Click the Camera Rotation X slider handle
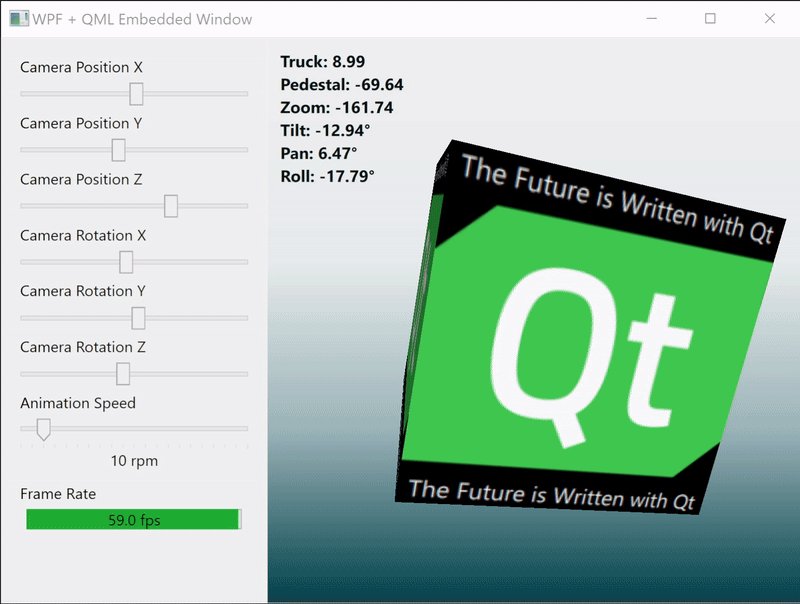 coord(126,262)
